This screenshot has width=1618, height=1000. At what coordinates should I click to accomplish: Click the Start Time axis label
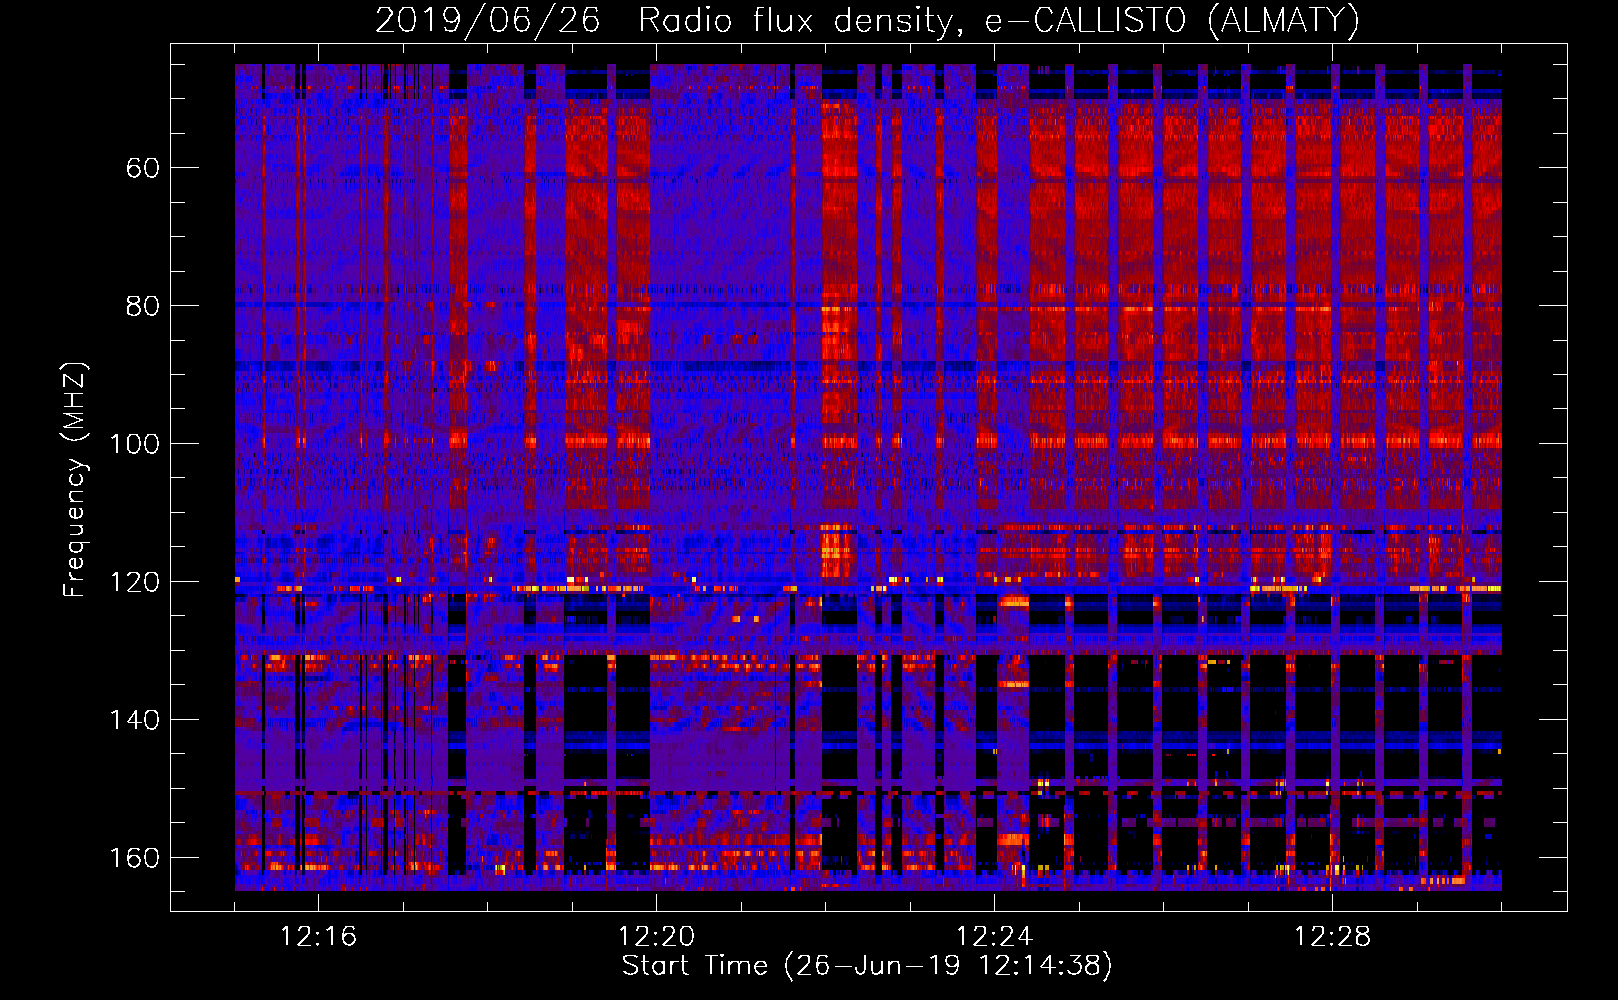pos(867,966)
